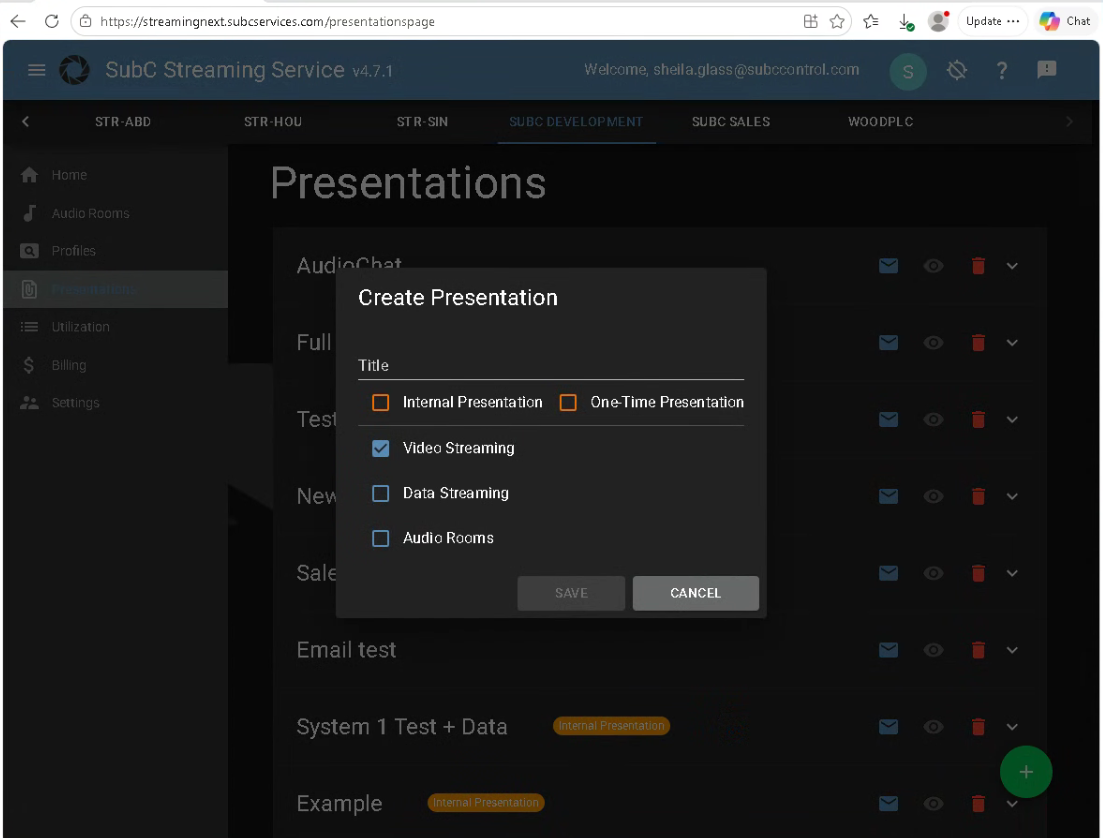
Task: Click the green plus add presentation button
Action: tap(1026, 772)
